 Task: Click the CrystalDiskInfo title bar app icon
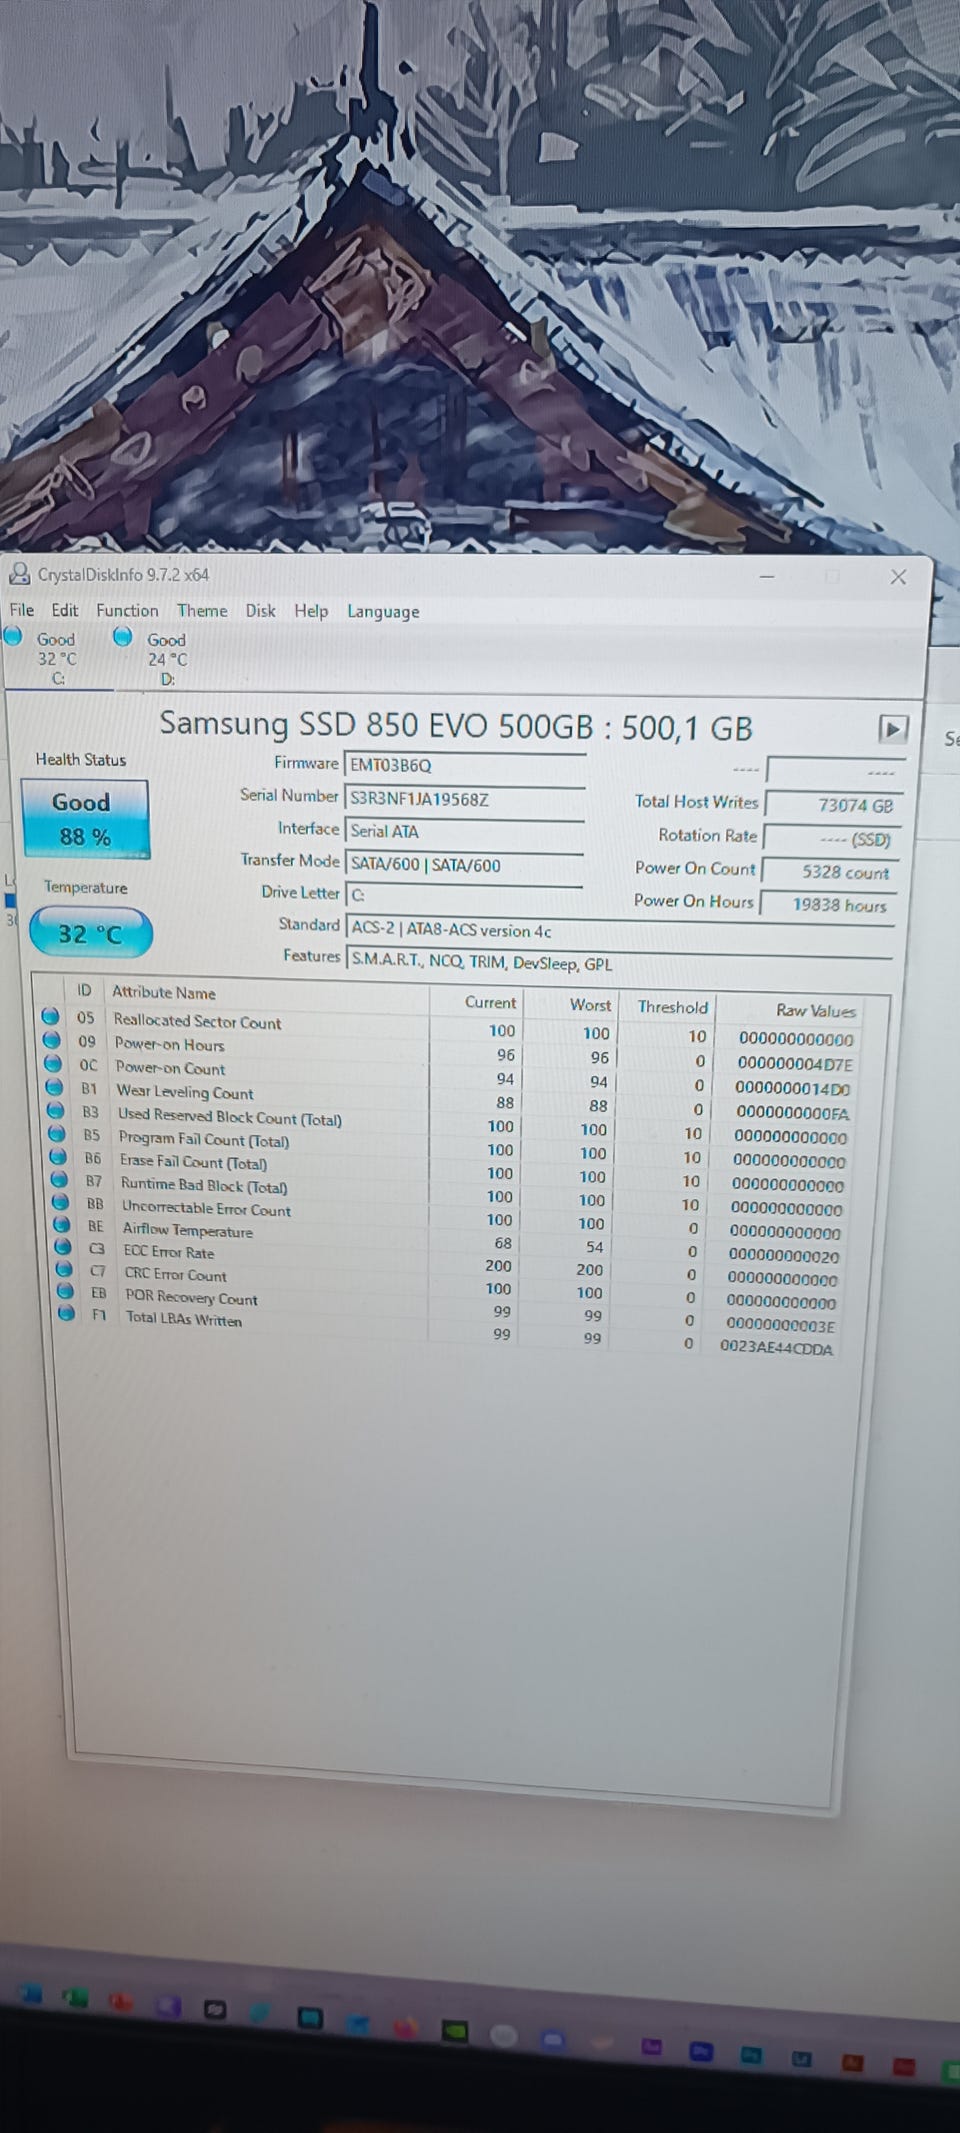(x=19, y=574)
